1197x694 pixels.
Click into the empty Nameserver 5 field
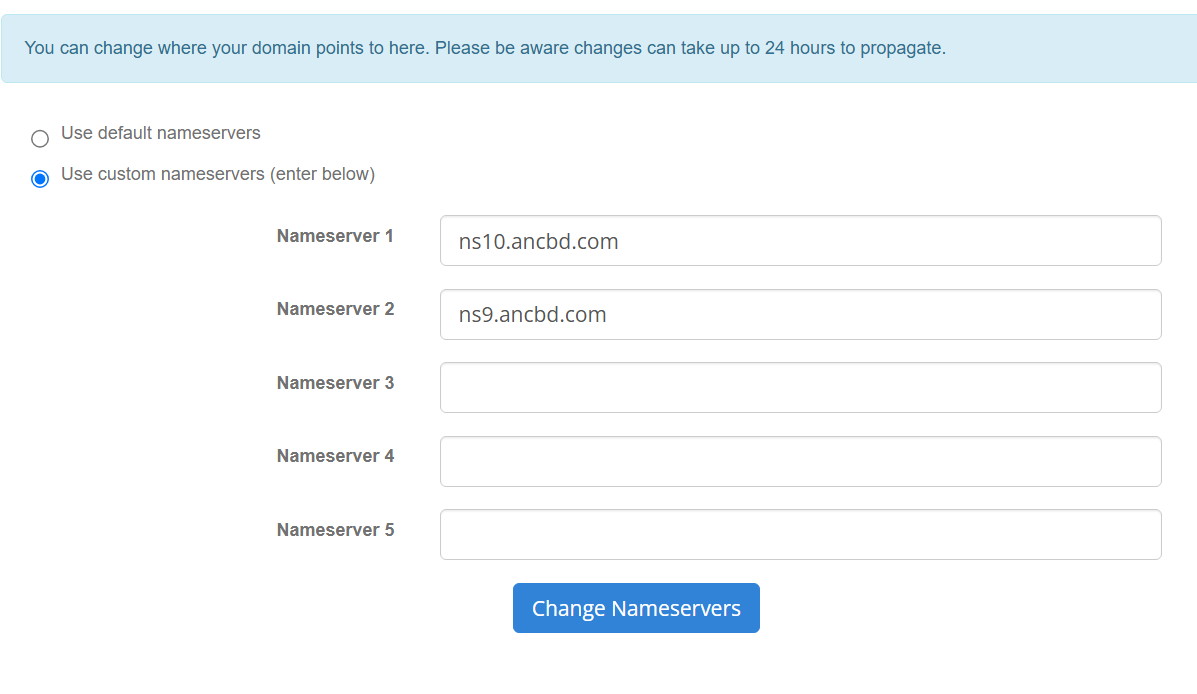801,534
